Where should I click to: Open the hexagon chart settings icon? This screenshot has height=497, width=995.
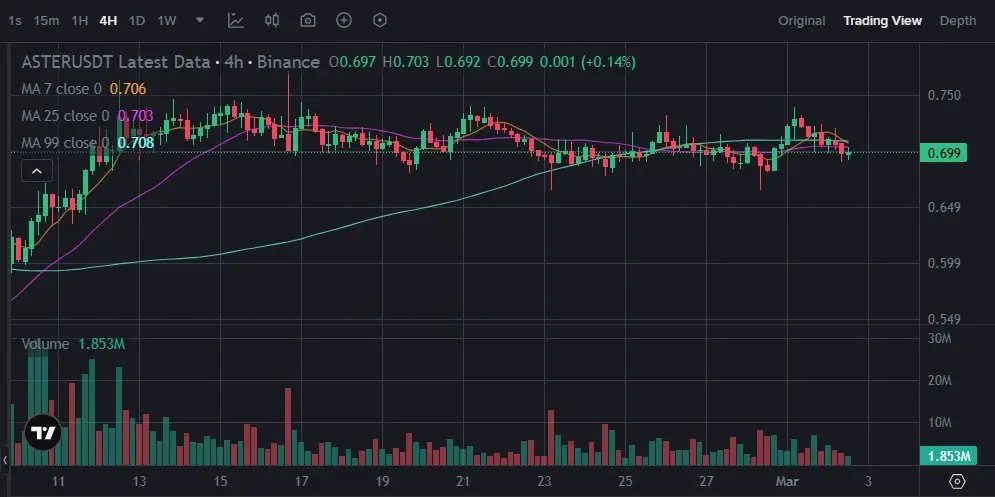click(x=379, y=20)
